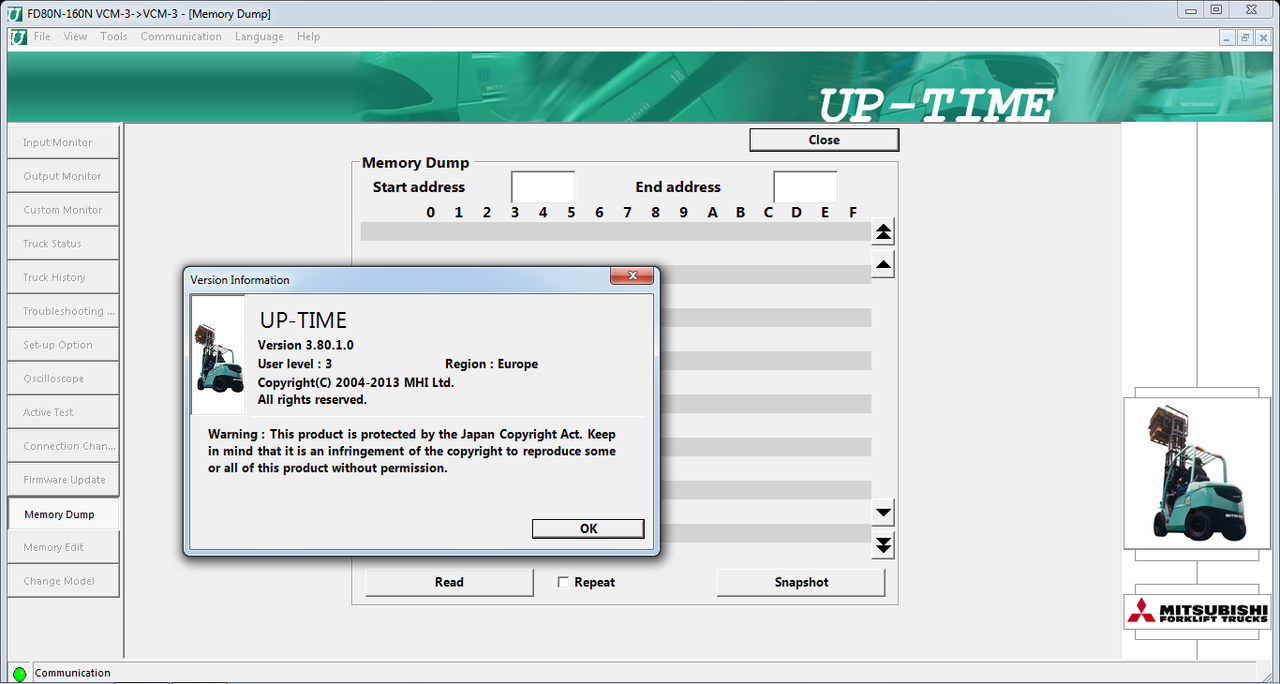1280x684 pixels.
Task: Click the Close button above Memory Dump
Action: (824, 140)
